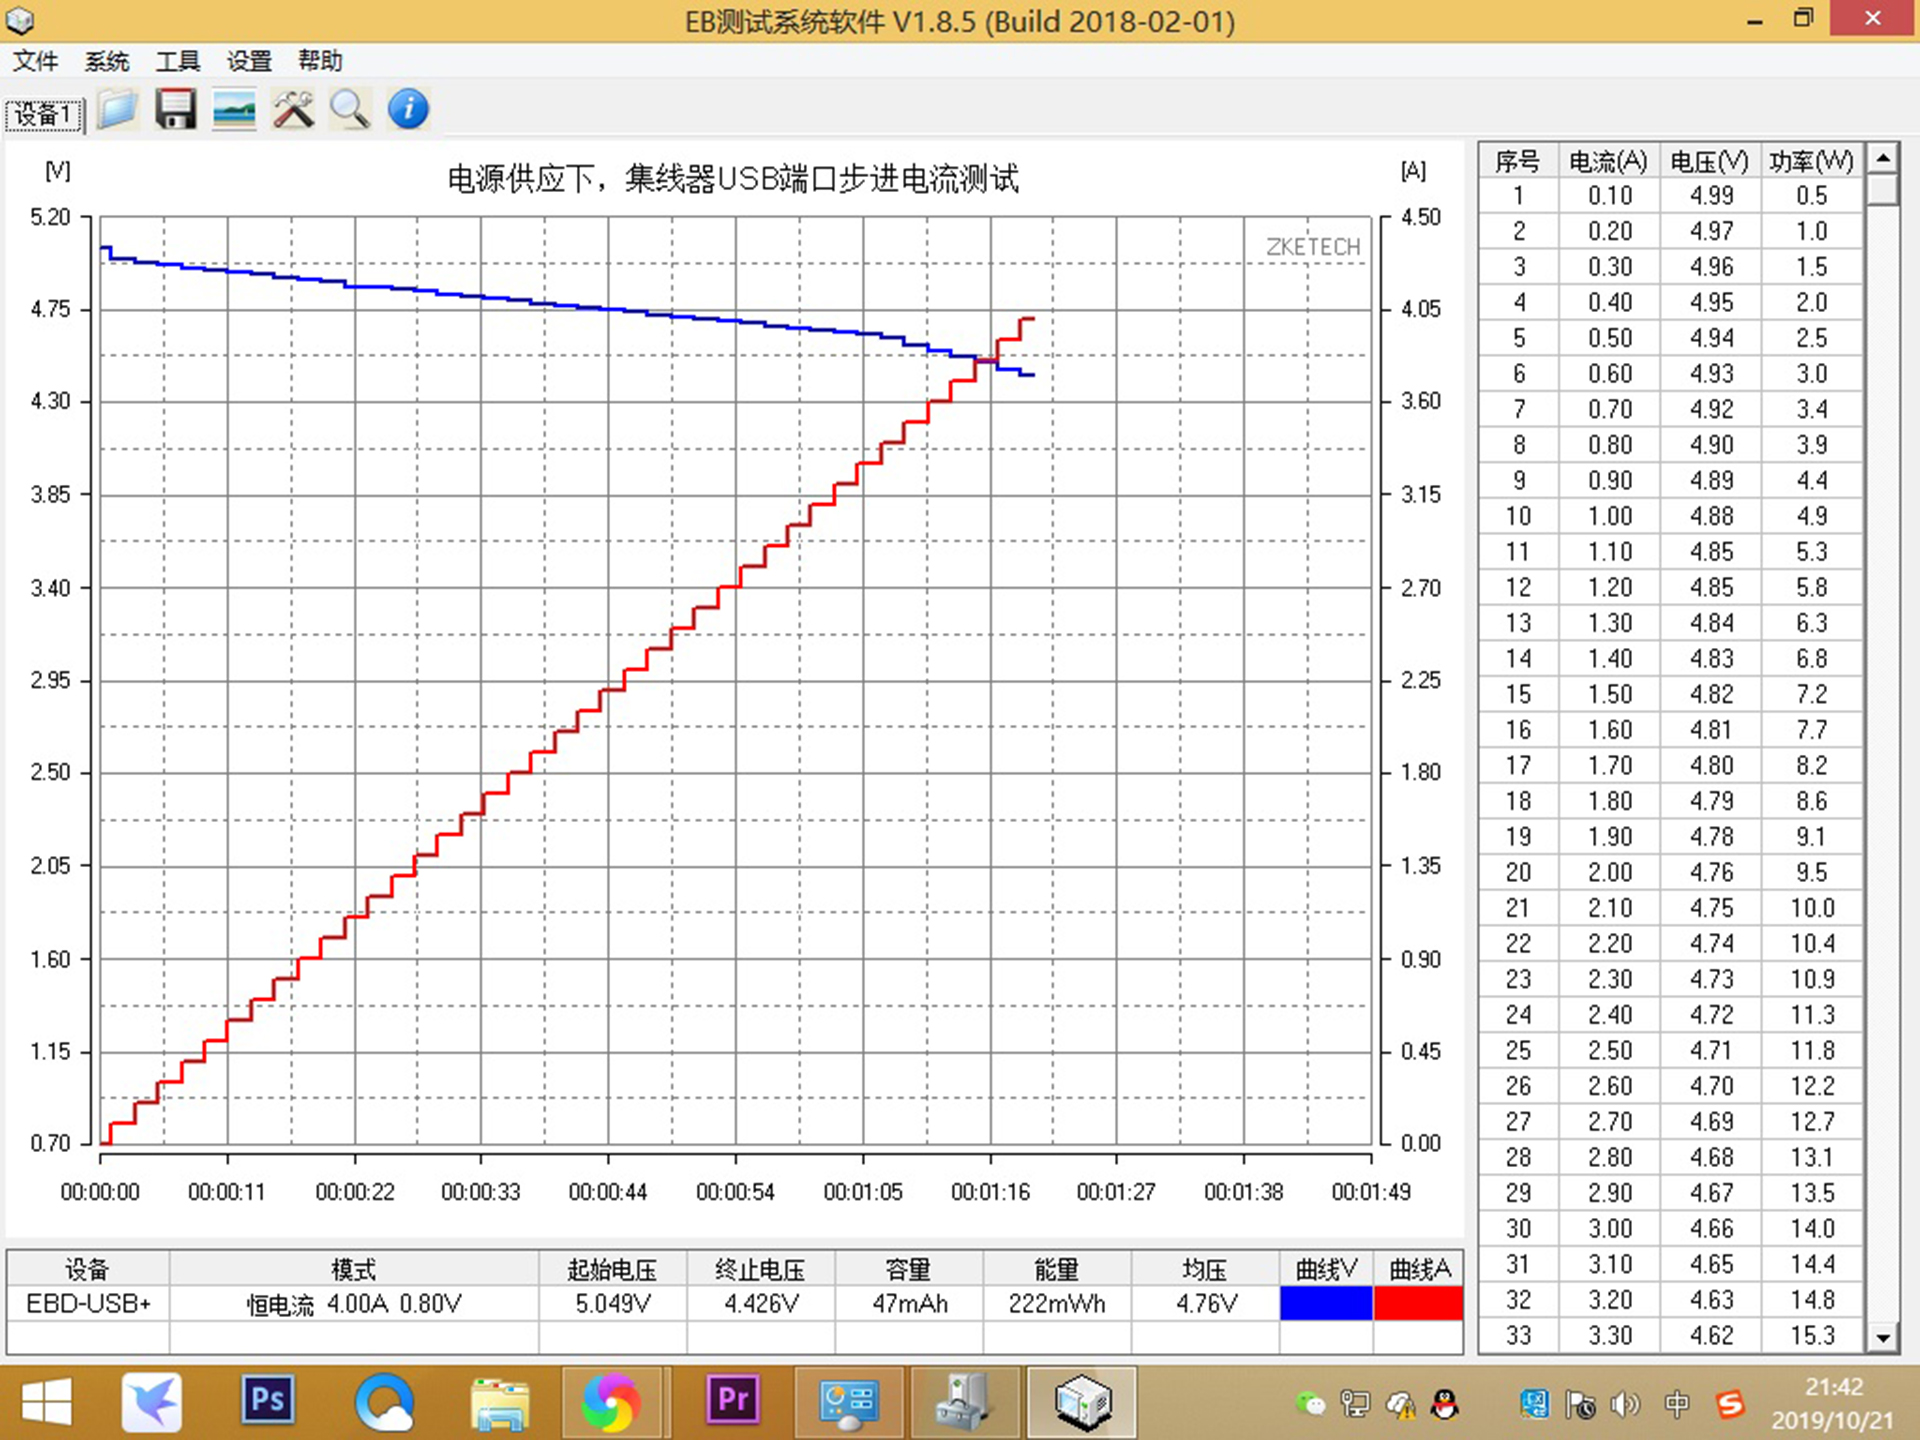1920x1440 pixels.
Task: Click the open folder toolbar icon
Action: tap(118, 109)
